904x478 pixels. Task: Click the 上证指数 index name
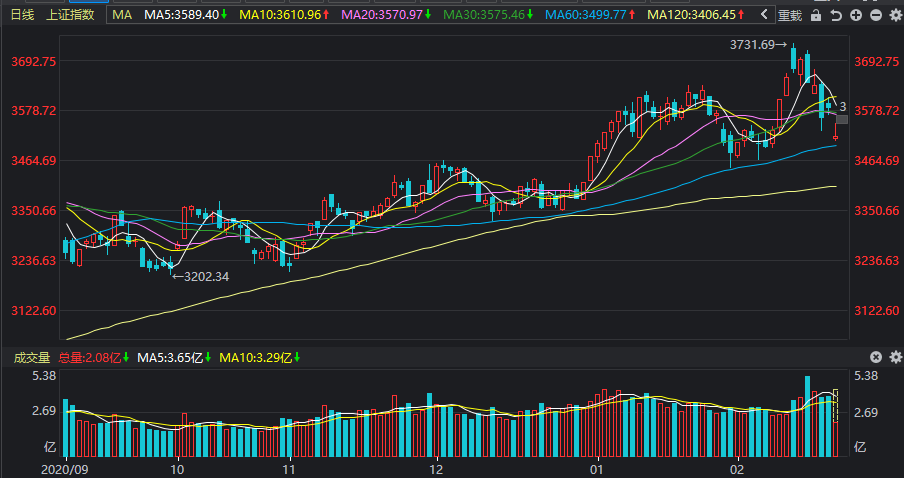(70, 15)
